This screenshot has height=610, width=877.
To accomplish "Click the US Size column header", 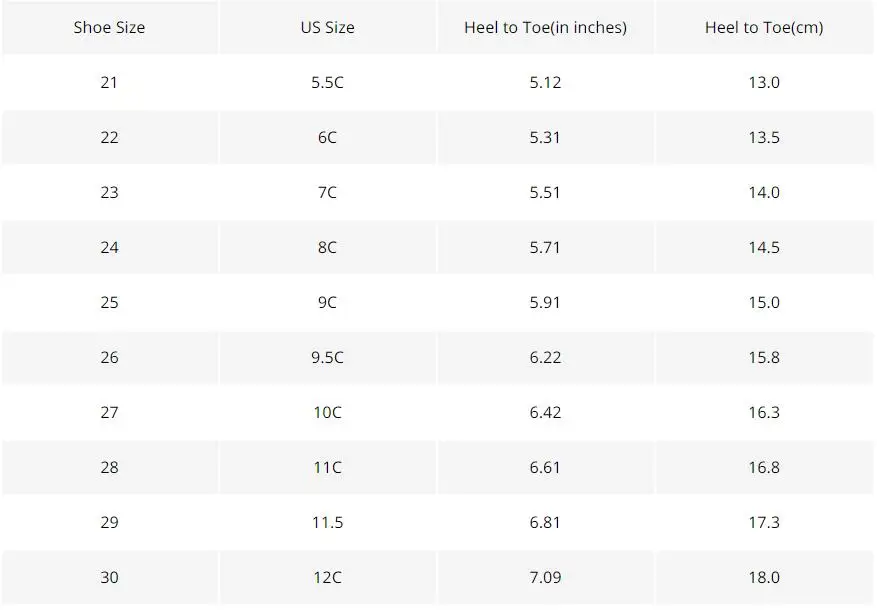I will (x=327, y=27).
